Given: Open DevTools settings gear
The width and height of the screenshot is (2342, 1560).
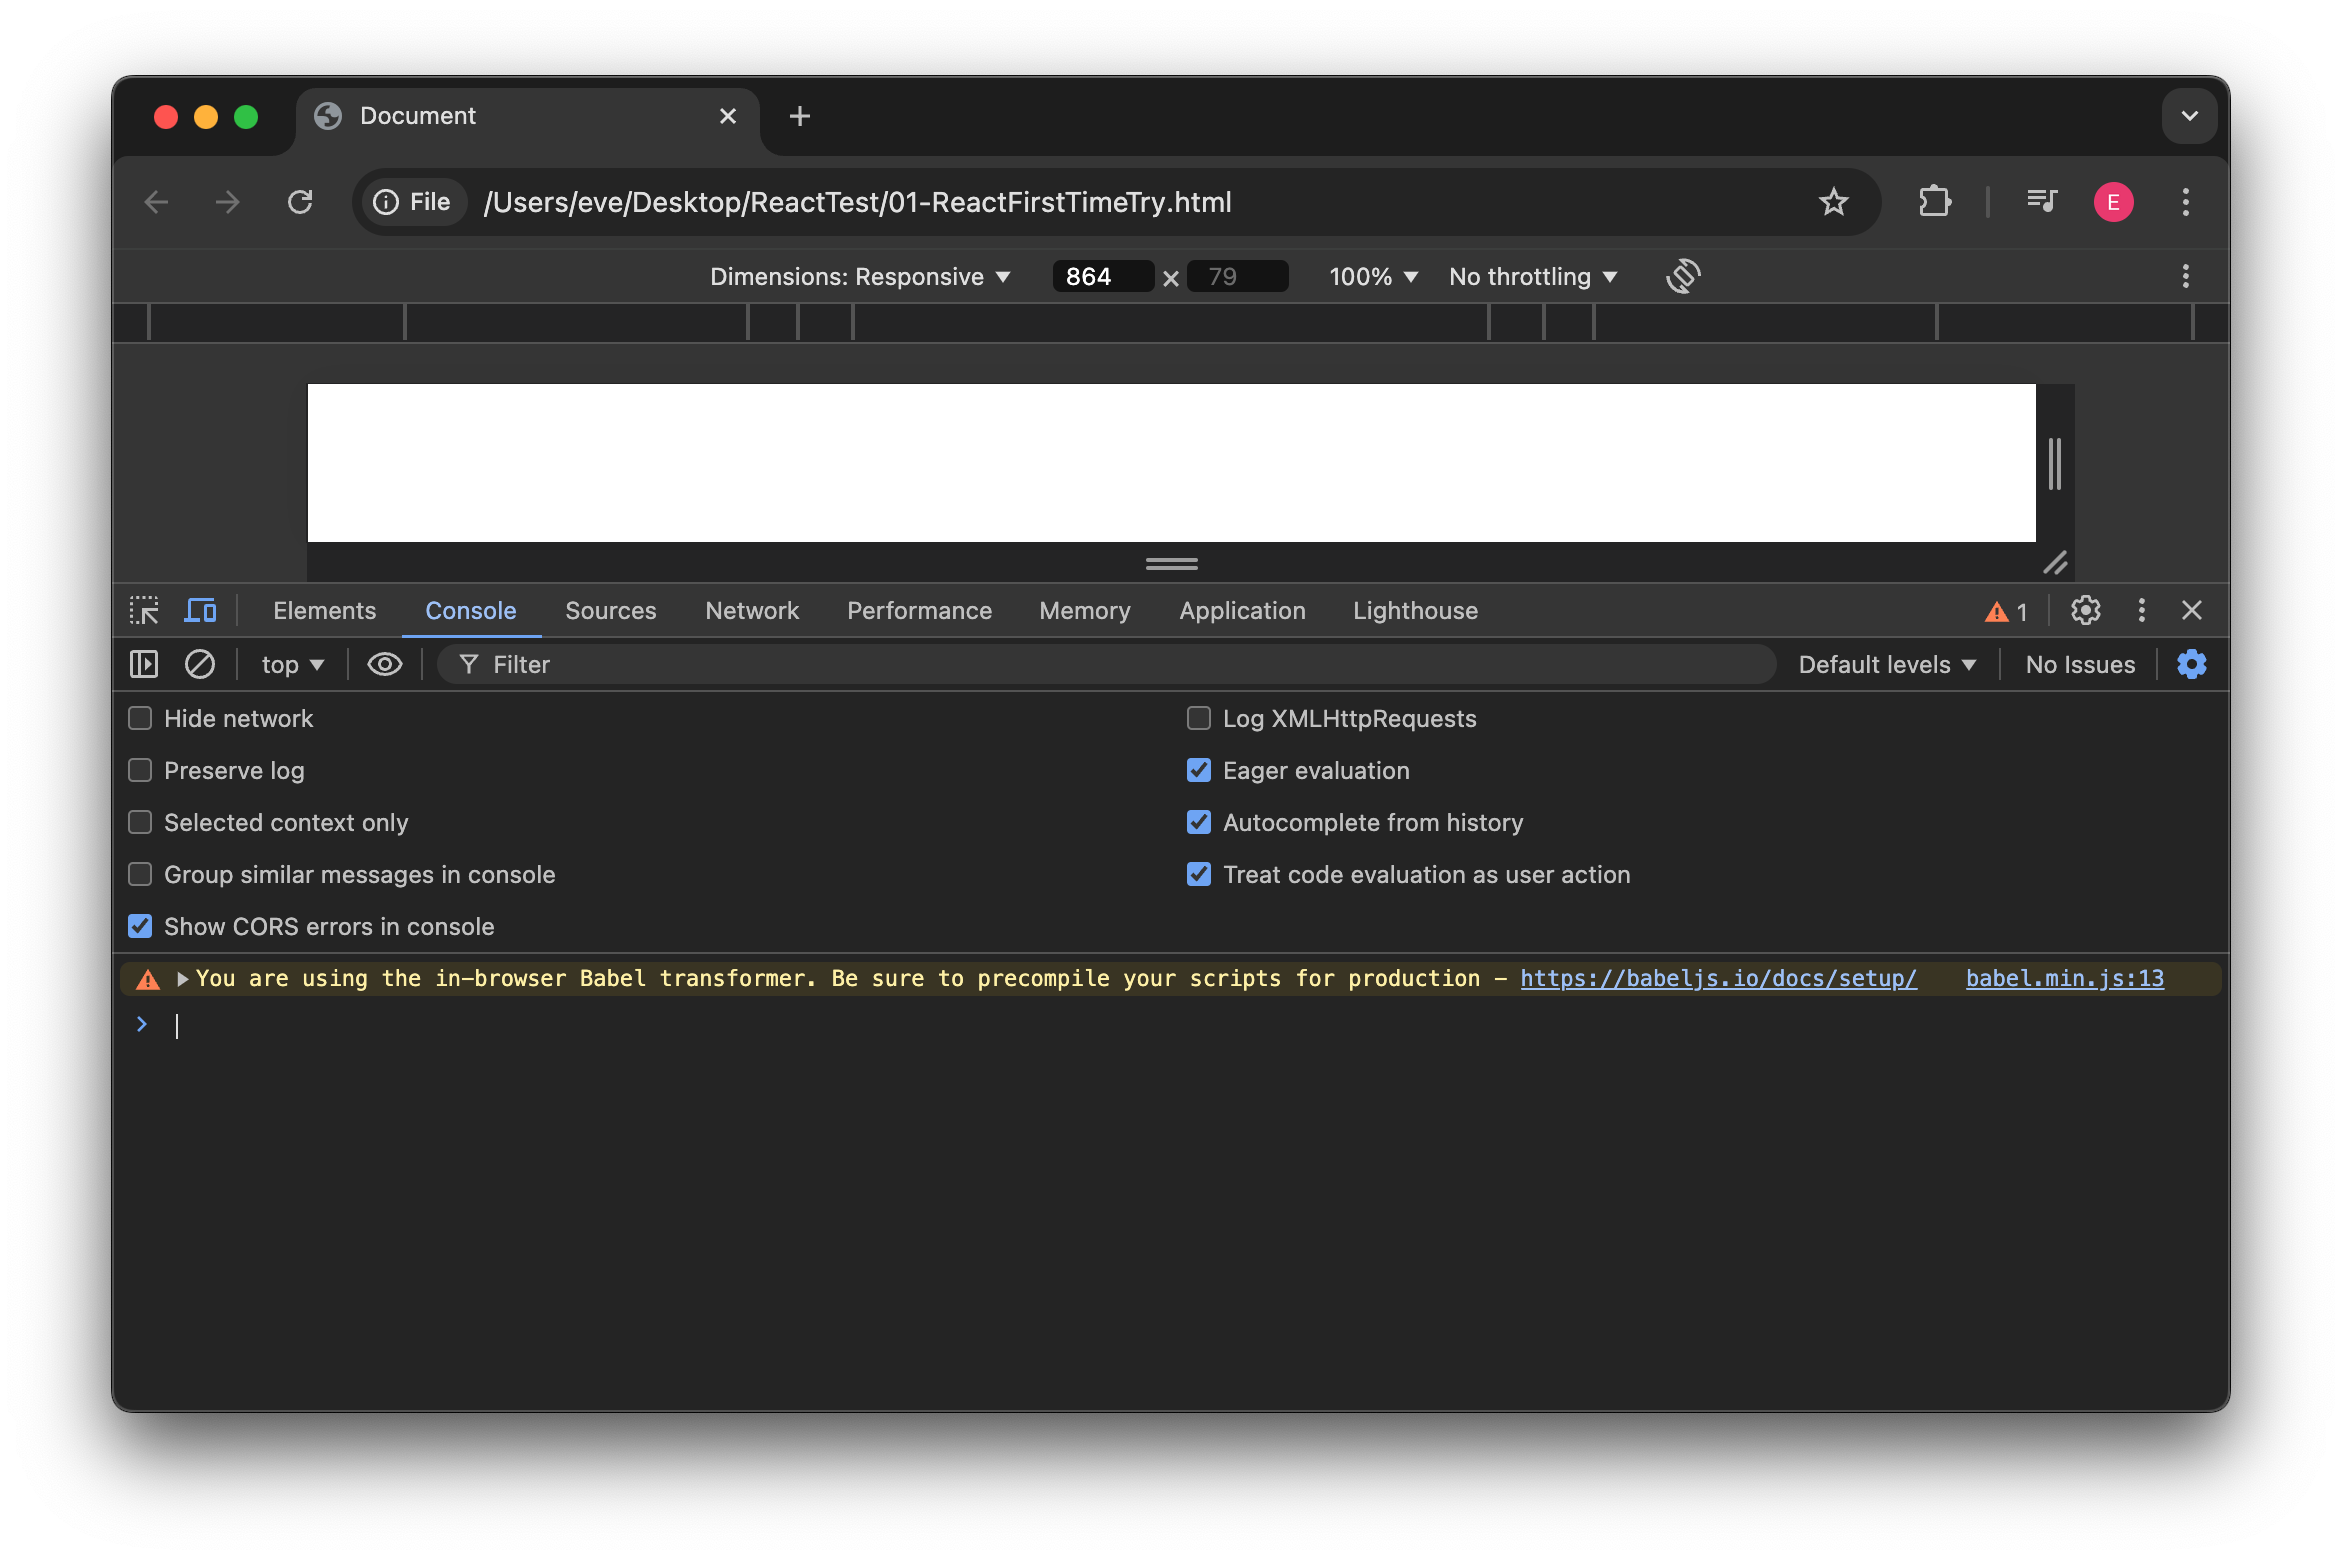Looking at the screenshot, I should tap(2085, 610).
